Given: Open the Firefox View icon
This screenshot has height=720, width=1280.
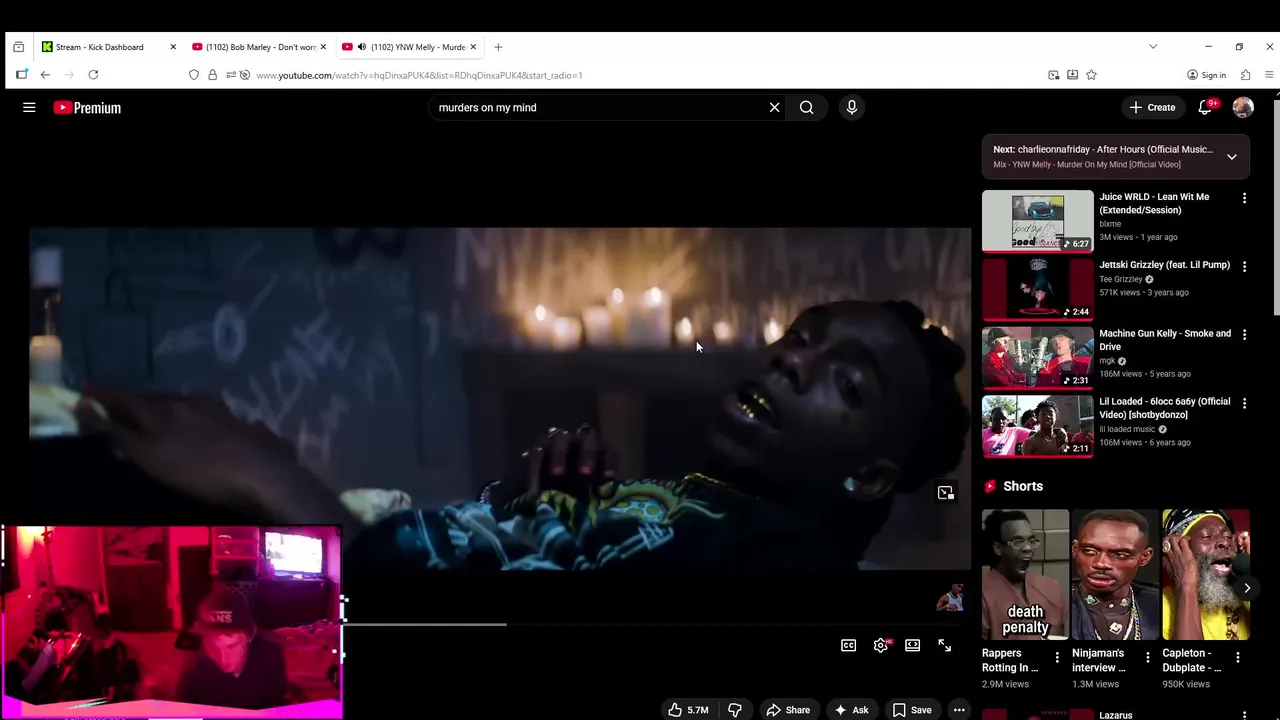Looking at the screenshot, I should click(18, 47).
